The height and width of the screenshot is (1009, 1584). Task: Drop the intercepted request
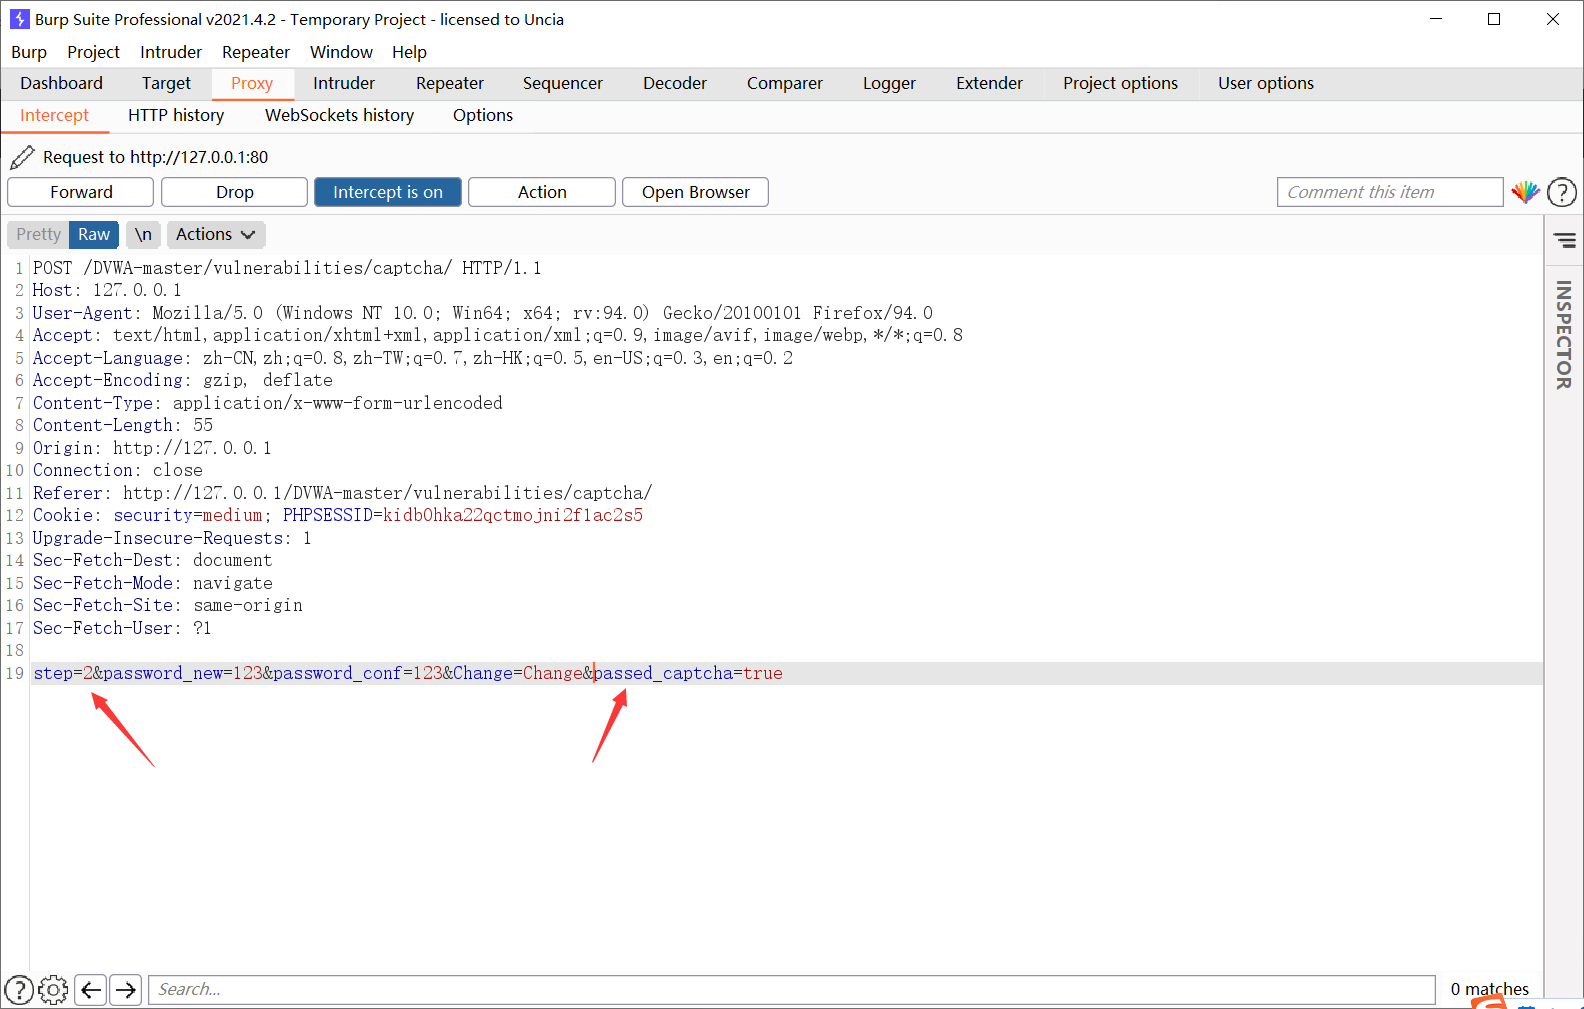coord(235,192)
